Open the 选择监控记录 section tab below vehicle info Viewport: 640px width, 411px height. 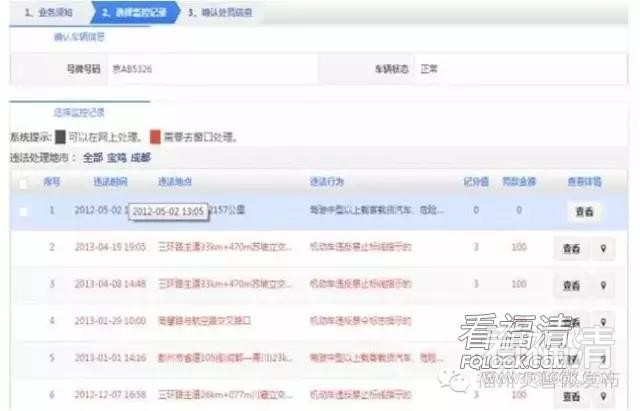tap(79, 113)
